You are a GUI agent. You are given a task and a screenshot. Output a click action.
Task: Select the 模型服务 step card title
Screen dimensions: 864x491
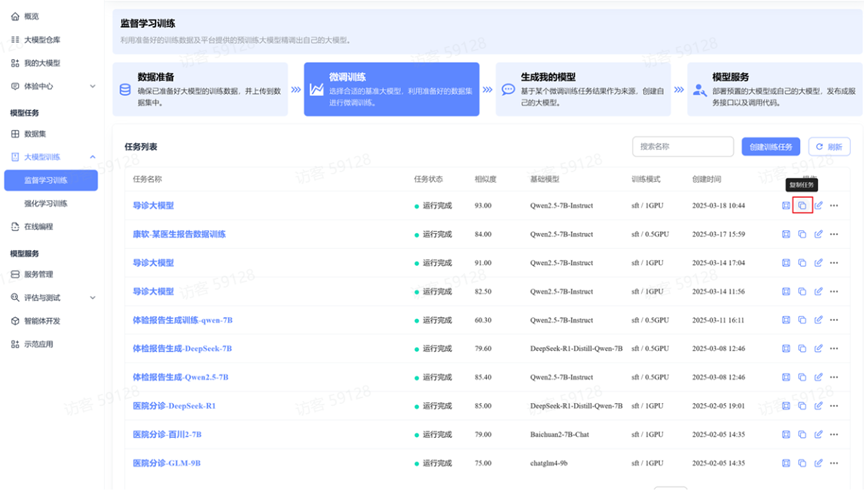point(730,77)
